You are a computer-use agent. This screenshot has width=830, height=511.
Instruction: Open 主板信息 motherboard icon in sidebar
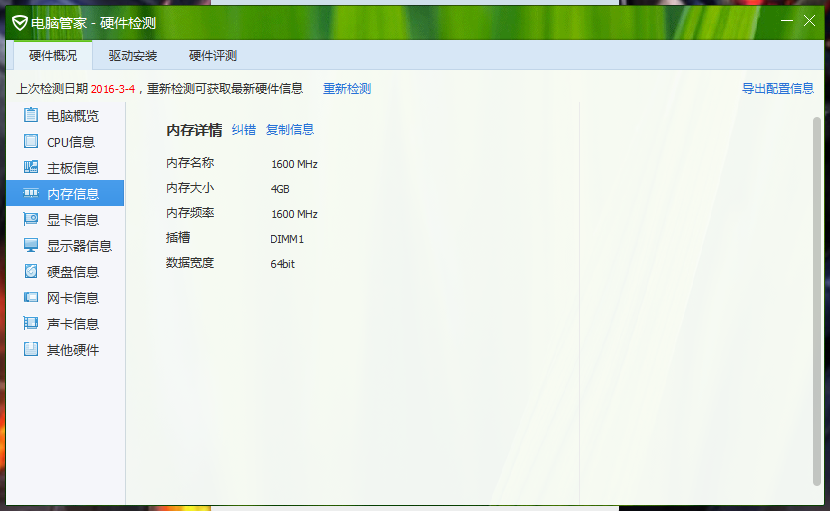tap(31, 167)
